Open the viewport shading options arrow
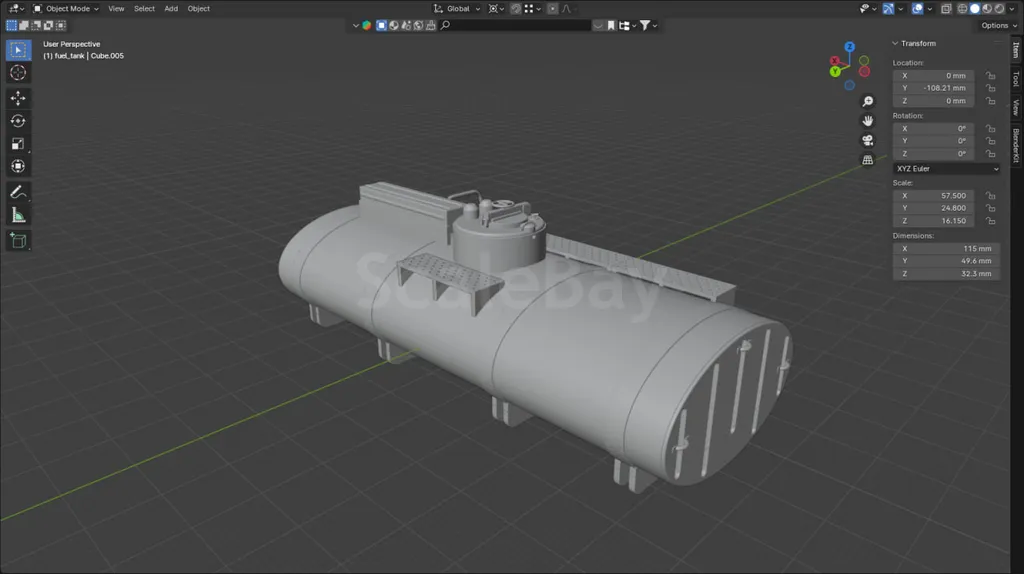The height and width of the screenshot is (574, 1024). 1012,8
